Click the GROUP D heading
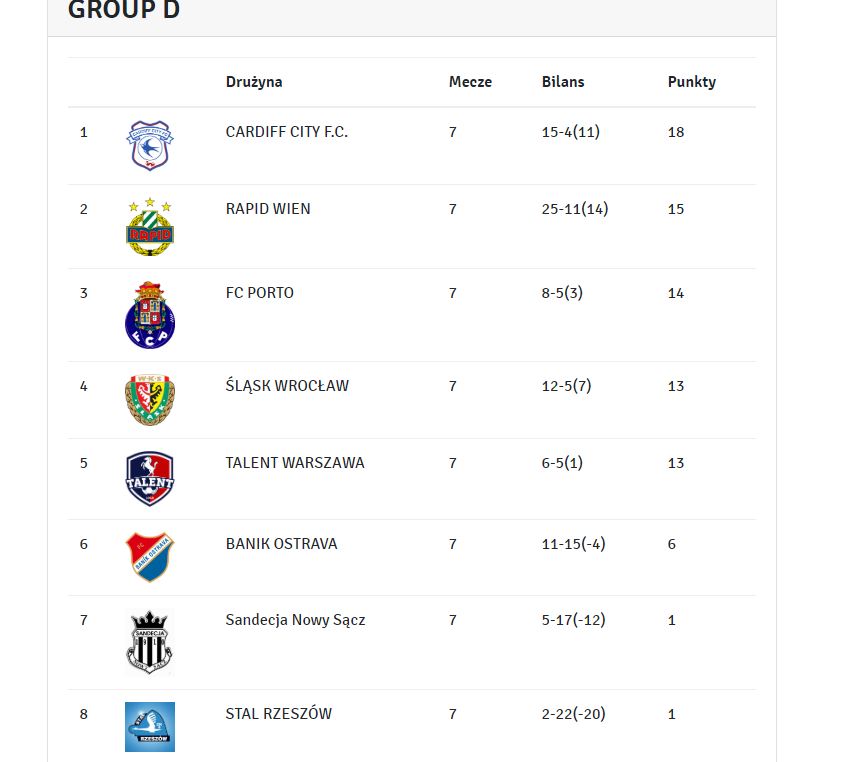The height and width of the screenshot is (762, 861). click(124, 9)
